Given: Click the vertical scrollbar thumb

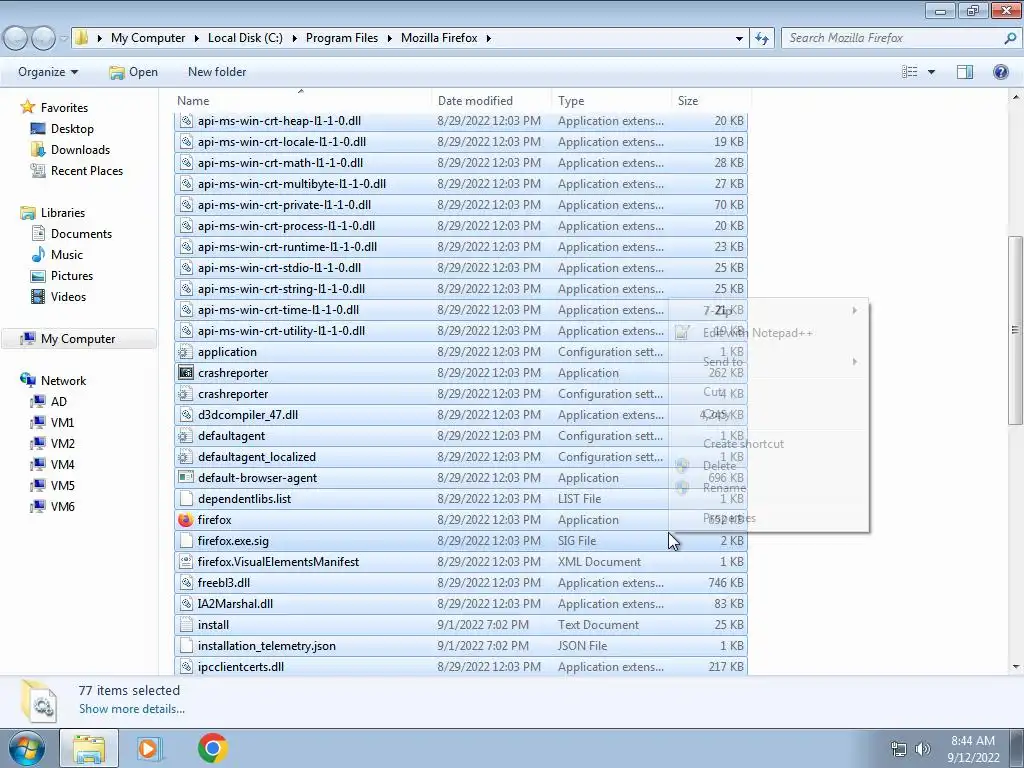Looking at the screenshot, I should [1015, 330].
